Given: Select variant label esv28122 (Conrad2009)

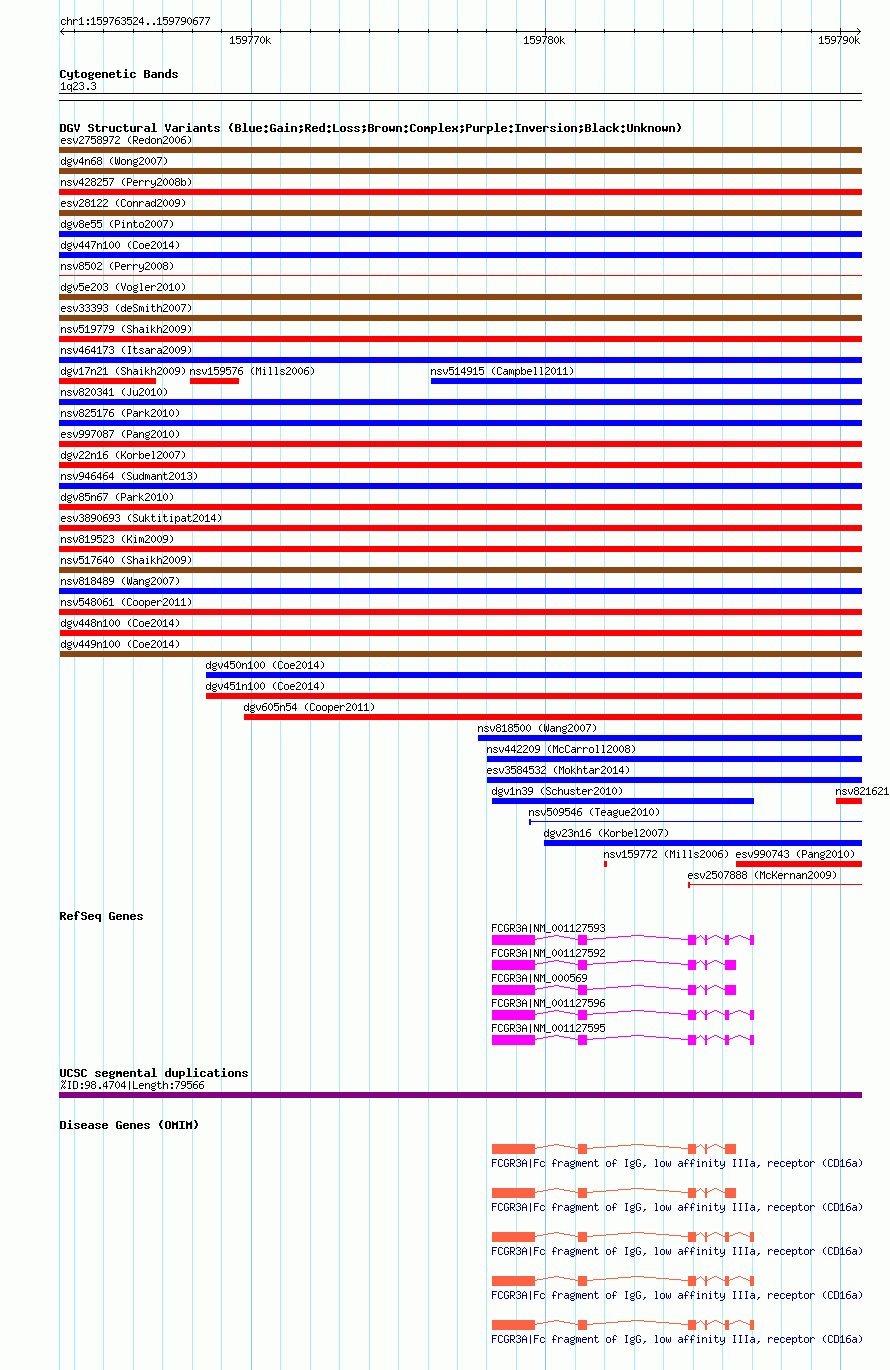Looking at the screenshot, I should (x=123, y=203).
